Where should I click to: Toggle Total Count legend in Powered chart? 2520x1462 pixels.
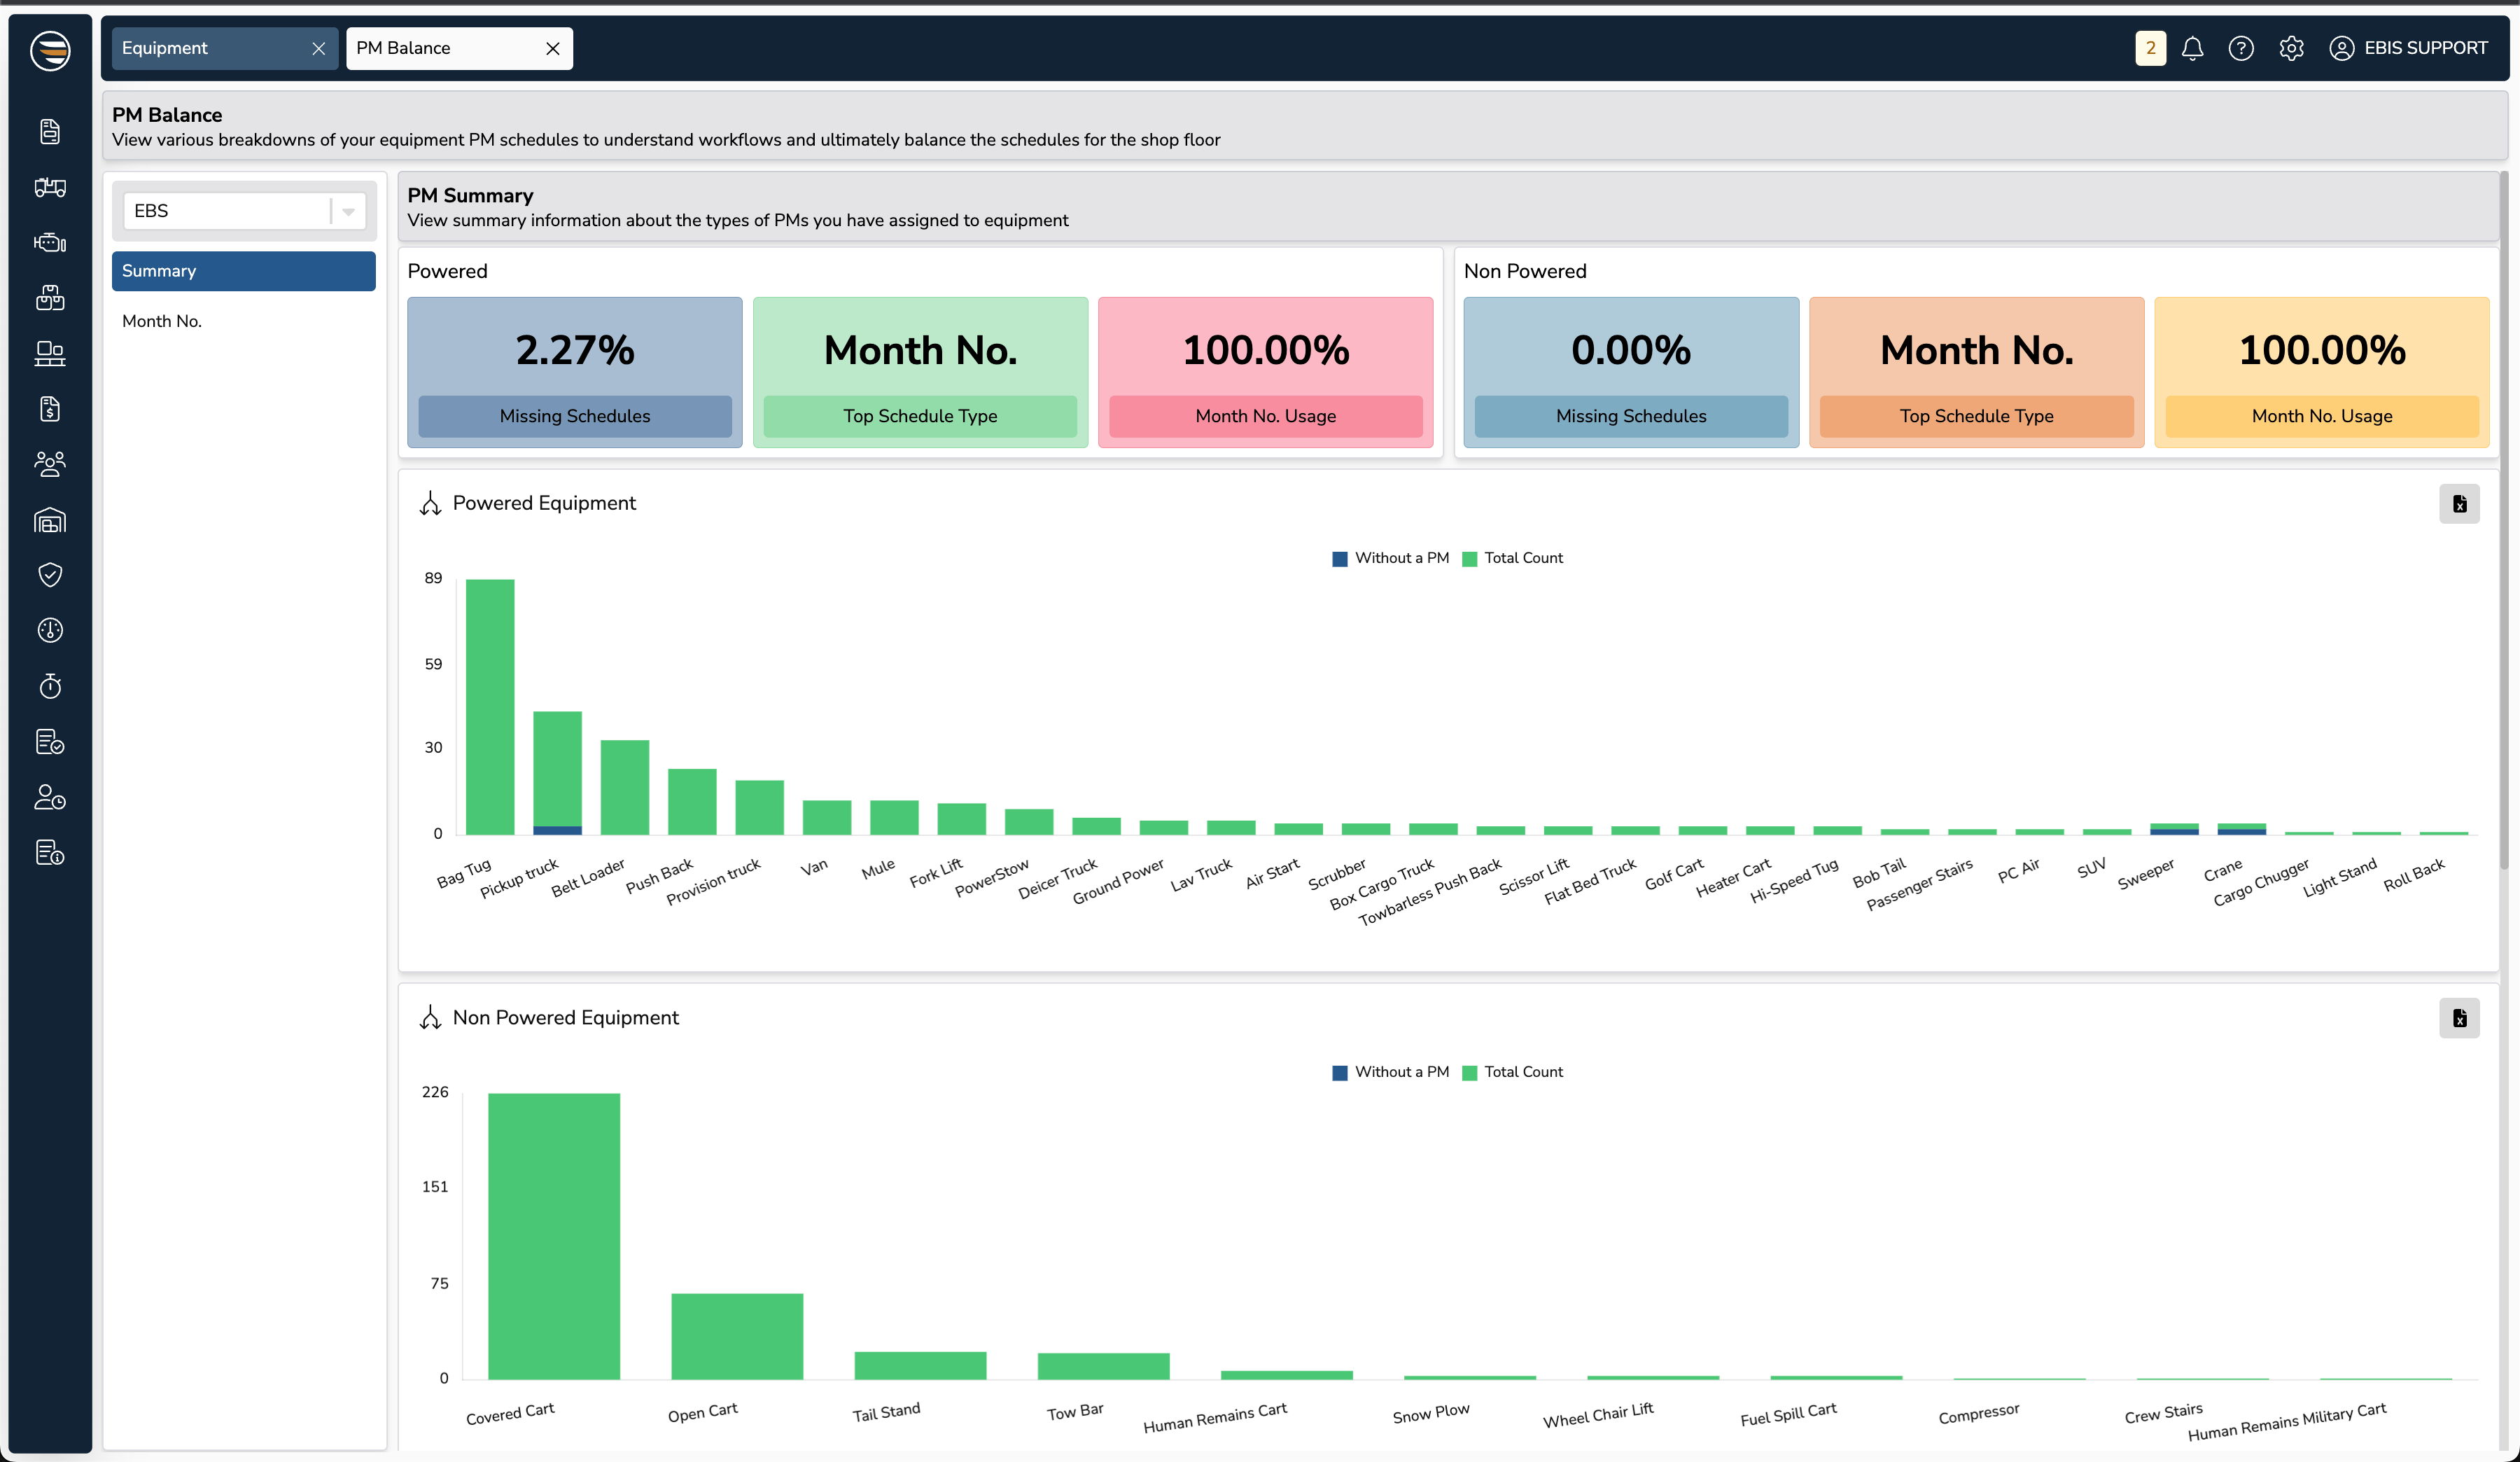(1512, 558)
